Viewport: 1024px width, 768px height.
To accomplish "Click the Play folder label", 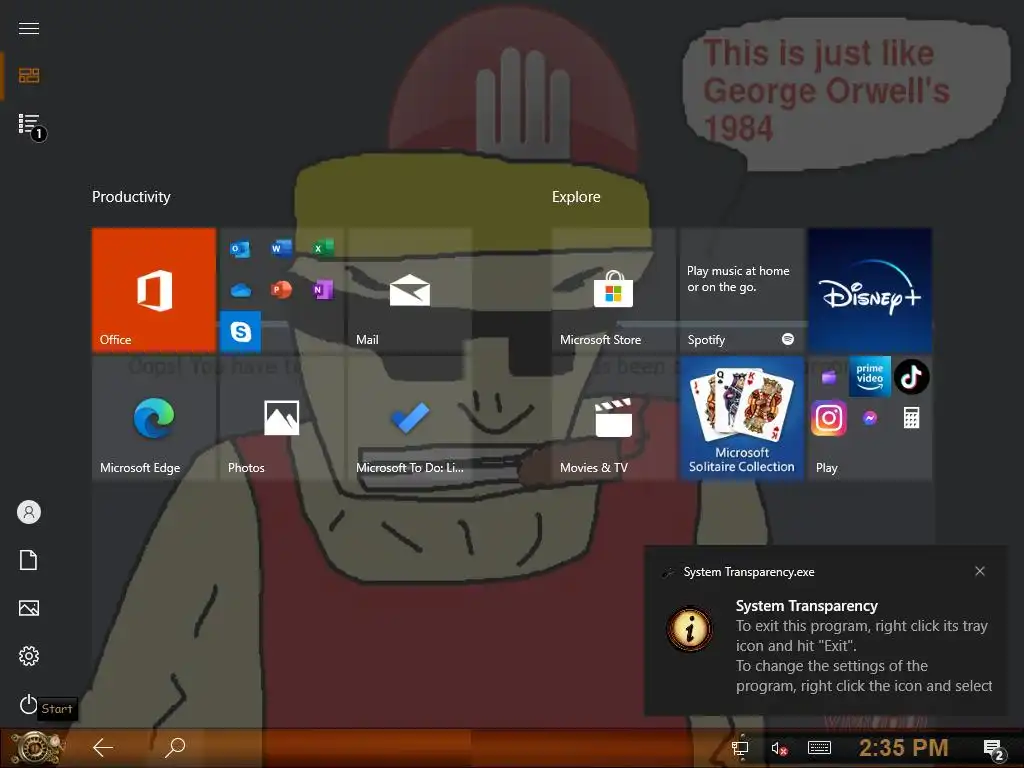I will [x=827, y=468].
